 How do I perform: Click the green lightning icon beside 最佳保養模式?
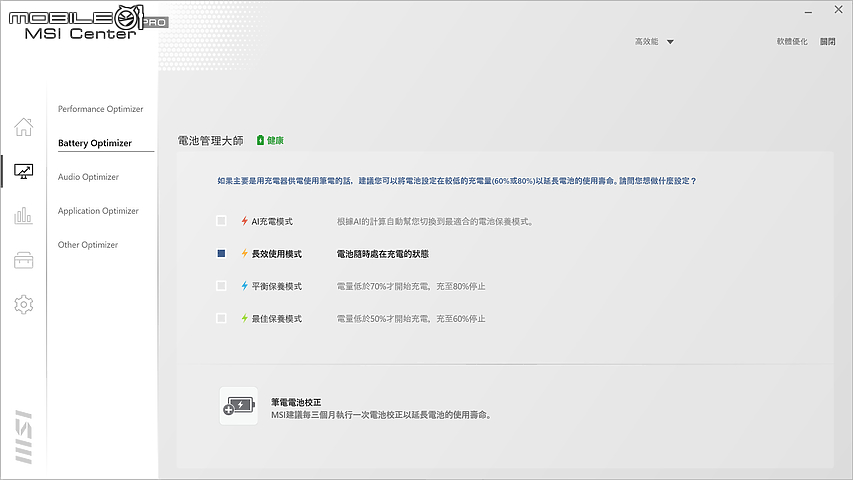245,318
